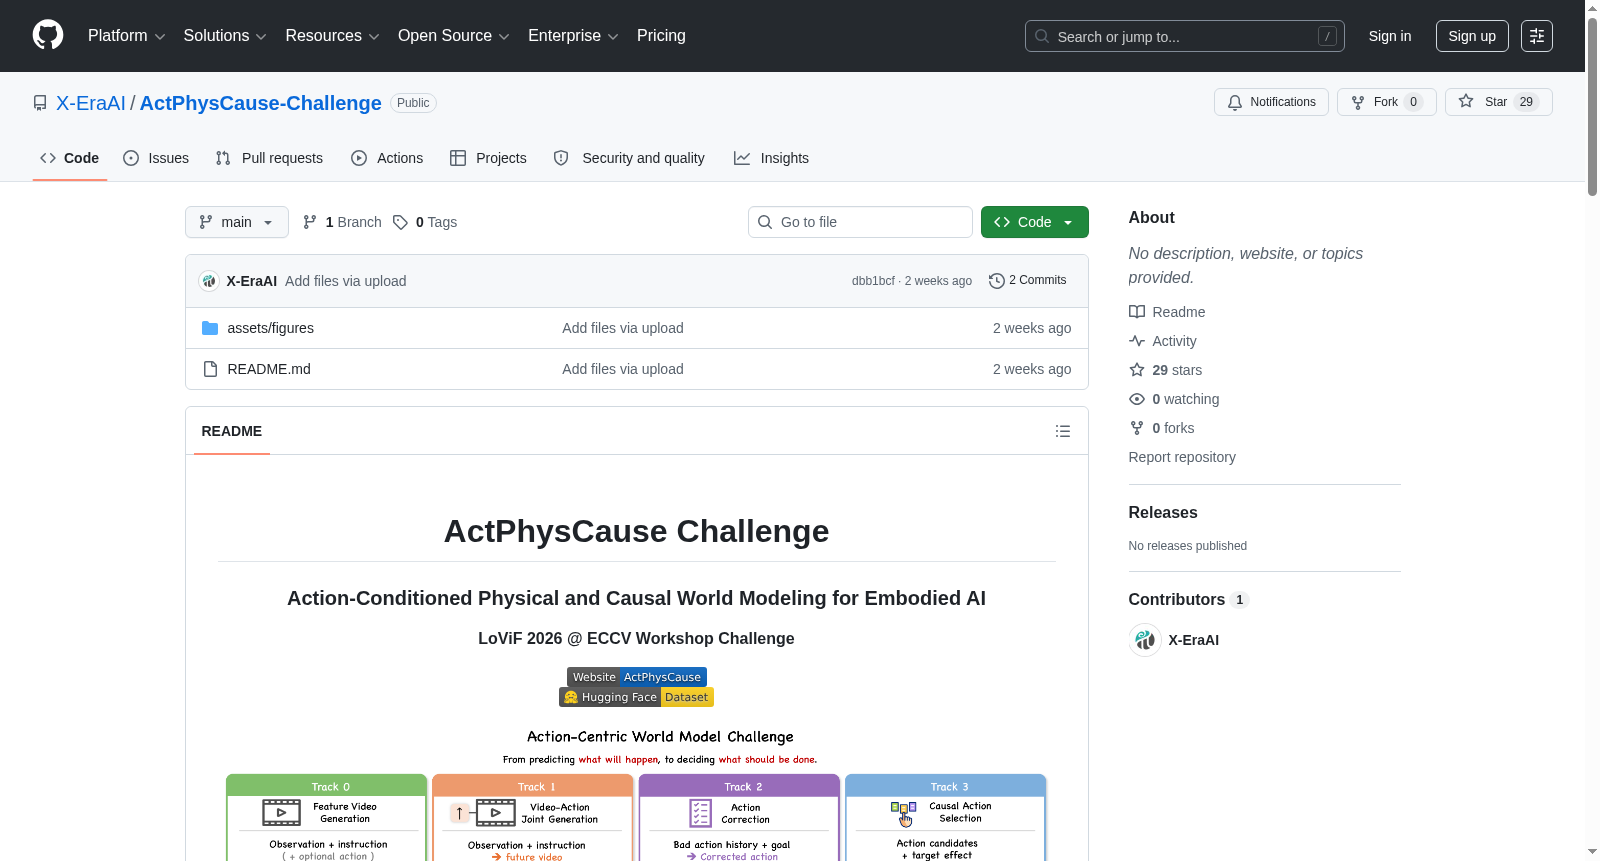Screen dimensions: 1600x861
Task: Expand the Open Source menu
Action: (453, 36)
